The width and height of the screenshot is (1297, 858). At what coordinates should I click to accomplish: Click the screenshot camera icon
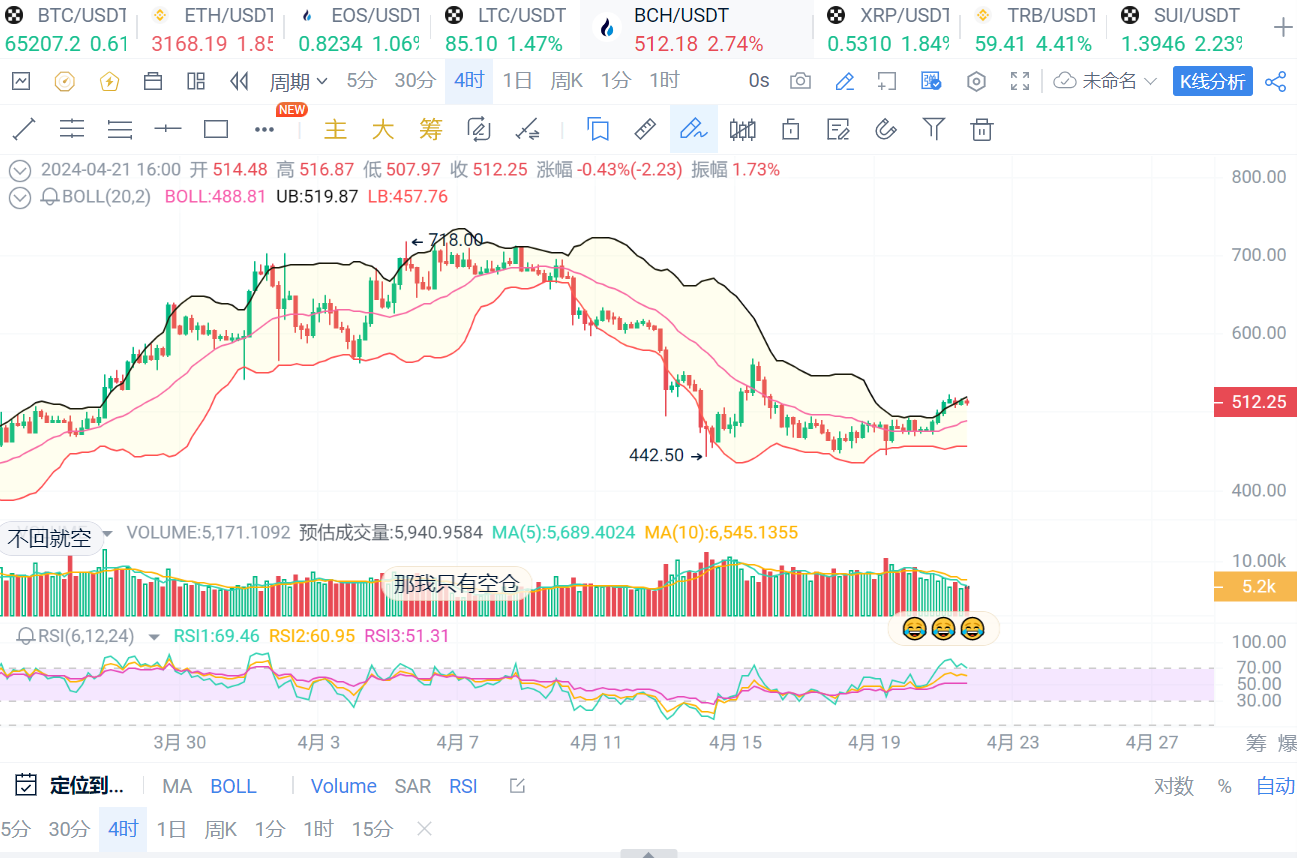click(800, 82)
